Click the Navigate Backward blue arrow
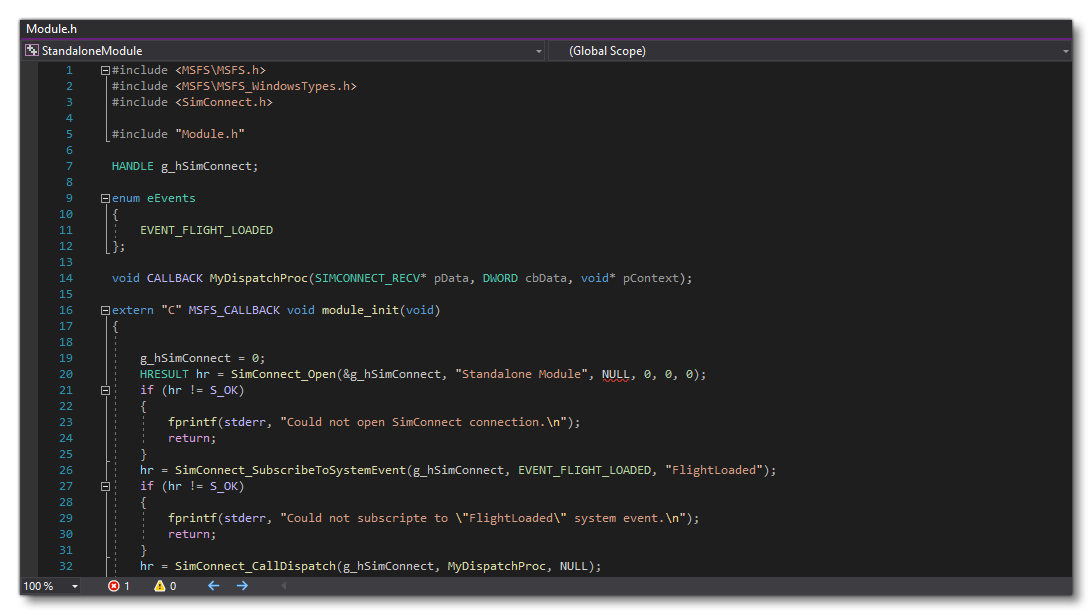The width and height of the screenshot is (1092, 615). (x=212, y=587)
